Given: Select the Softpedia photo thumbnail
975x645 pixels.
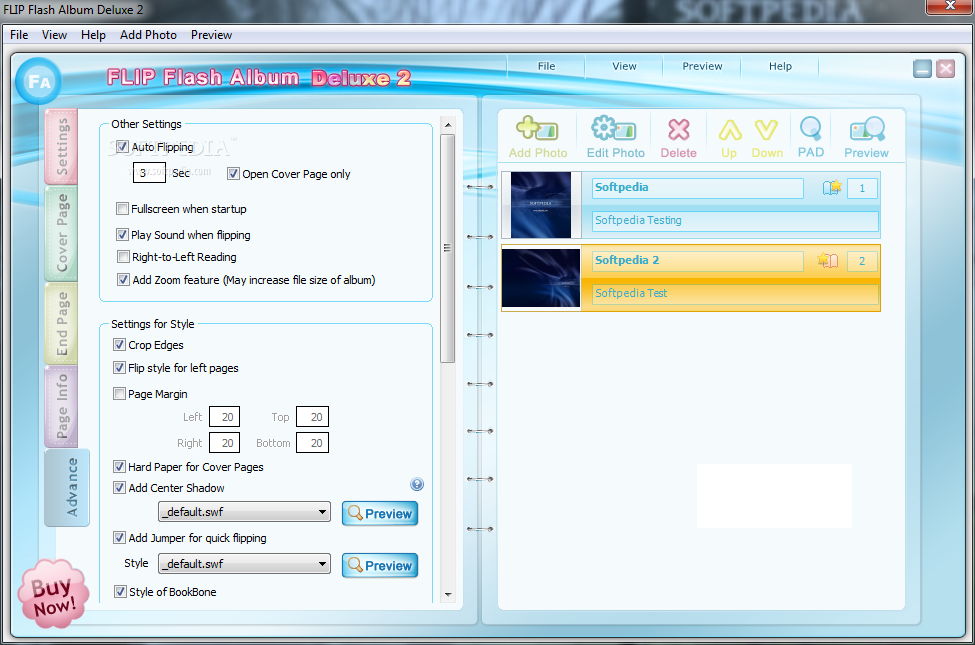Looking at the screenshot, I should tap(540, 205).
